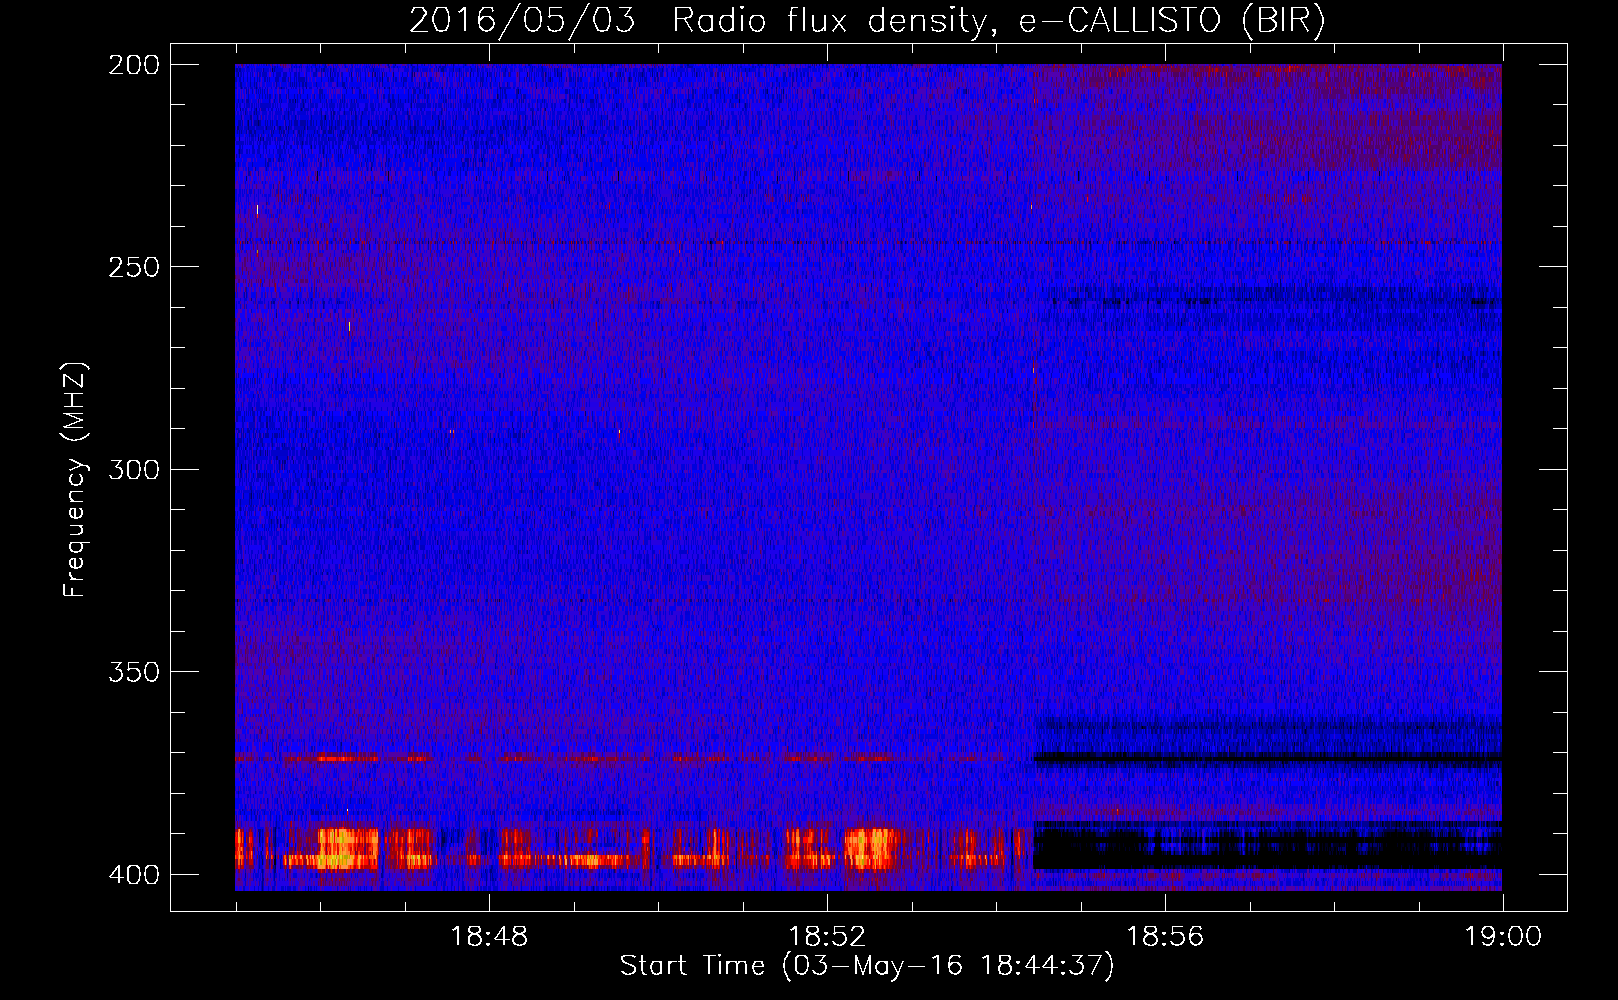This screenshot has height=1000, width=1618.
Task: Click the 250 frequency tick label
Action: coord(133,267)
